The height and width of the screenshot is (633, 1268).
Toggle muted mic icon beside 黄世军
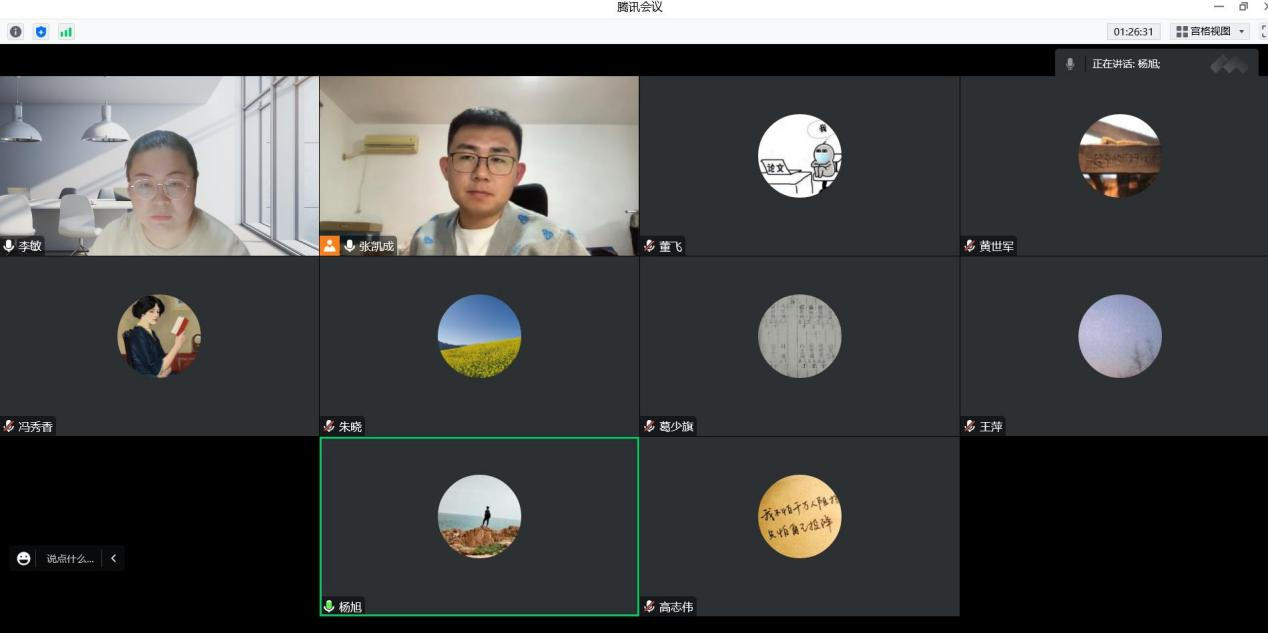pos(970,246)
